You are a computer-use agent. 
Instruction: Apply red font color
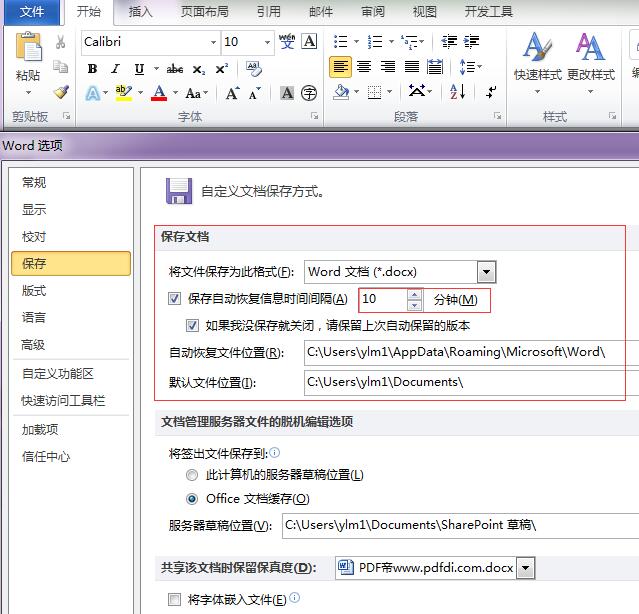pyautogui.click(x=159, y=92)
